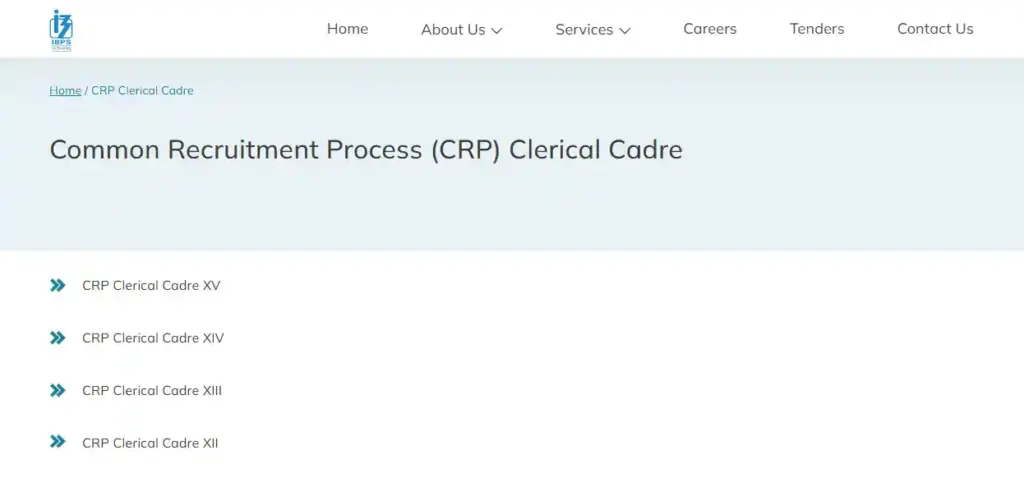This screenshot has height=487, width=1024.
Task: Click the Home breadcrumb link
Action: tap(65, 91)
